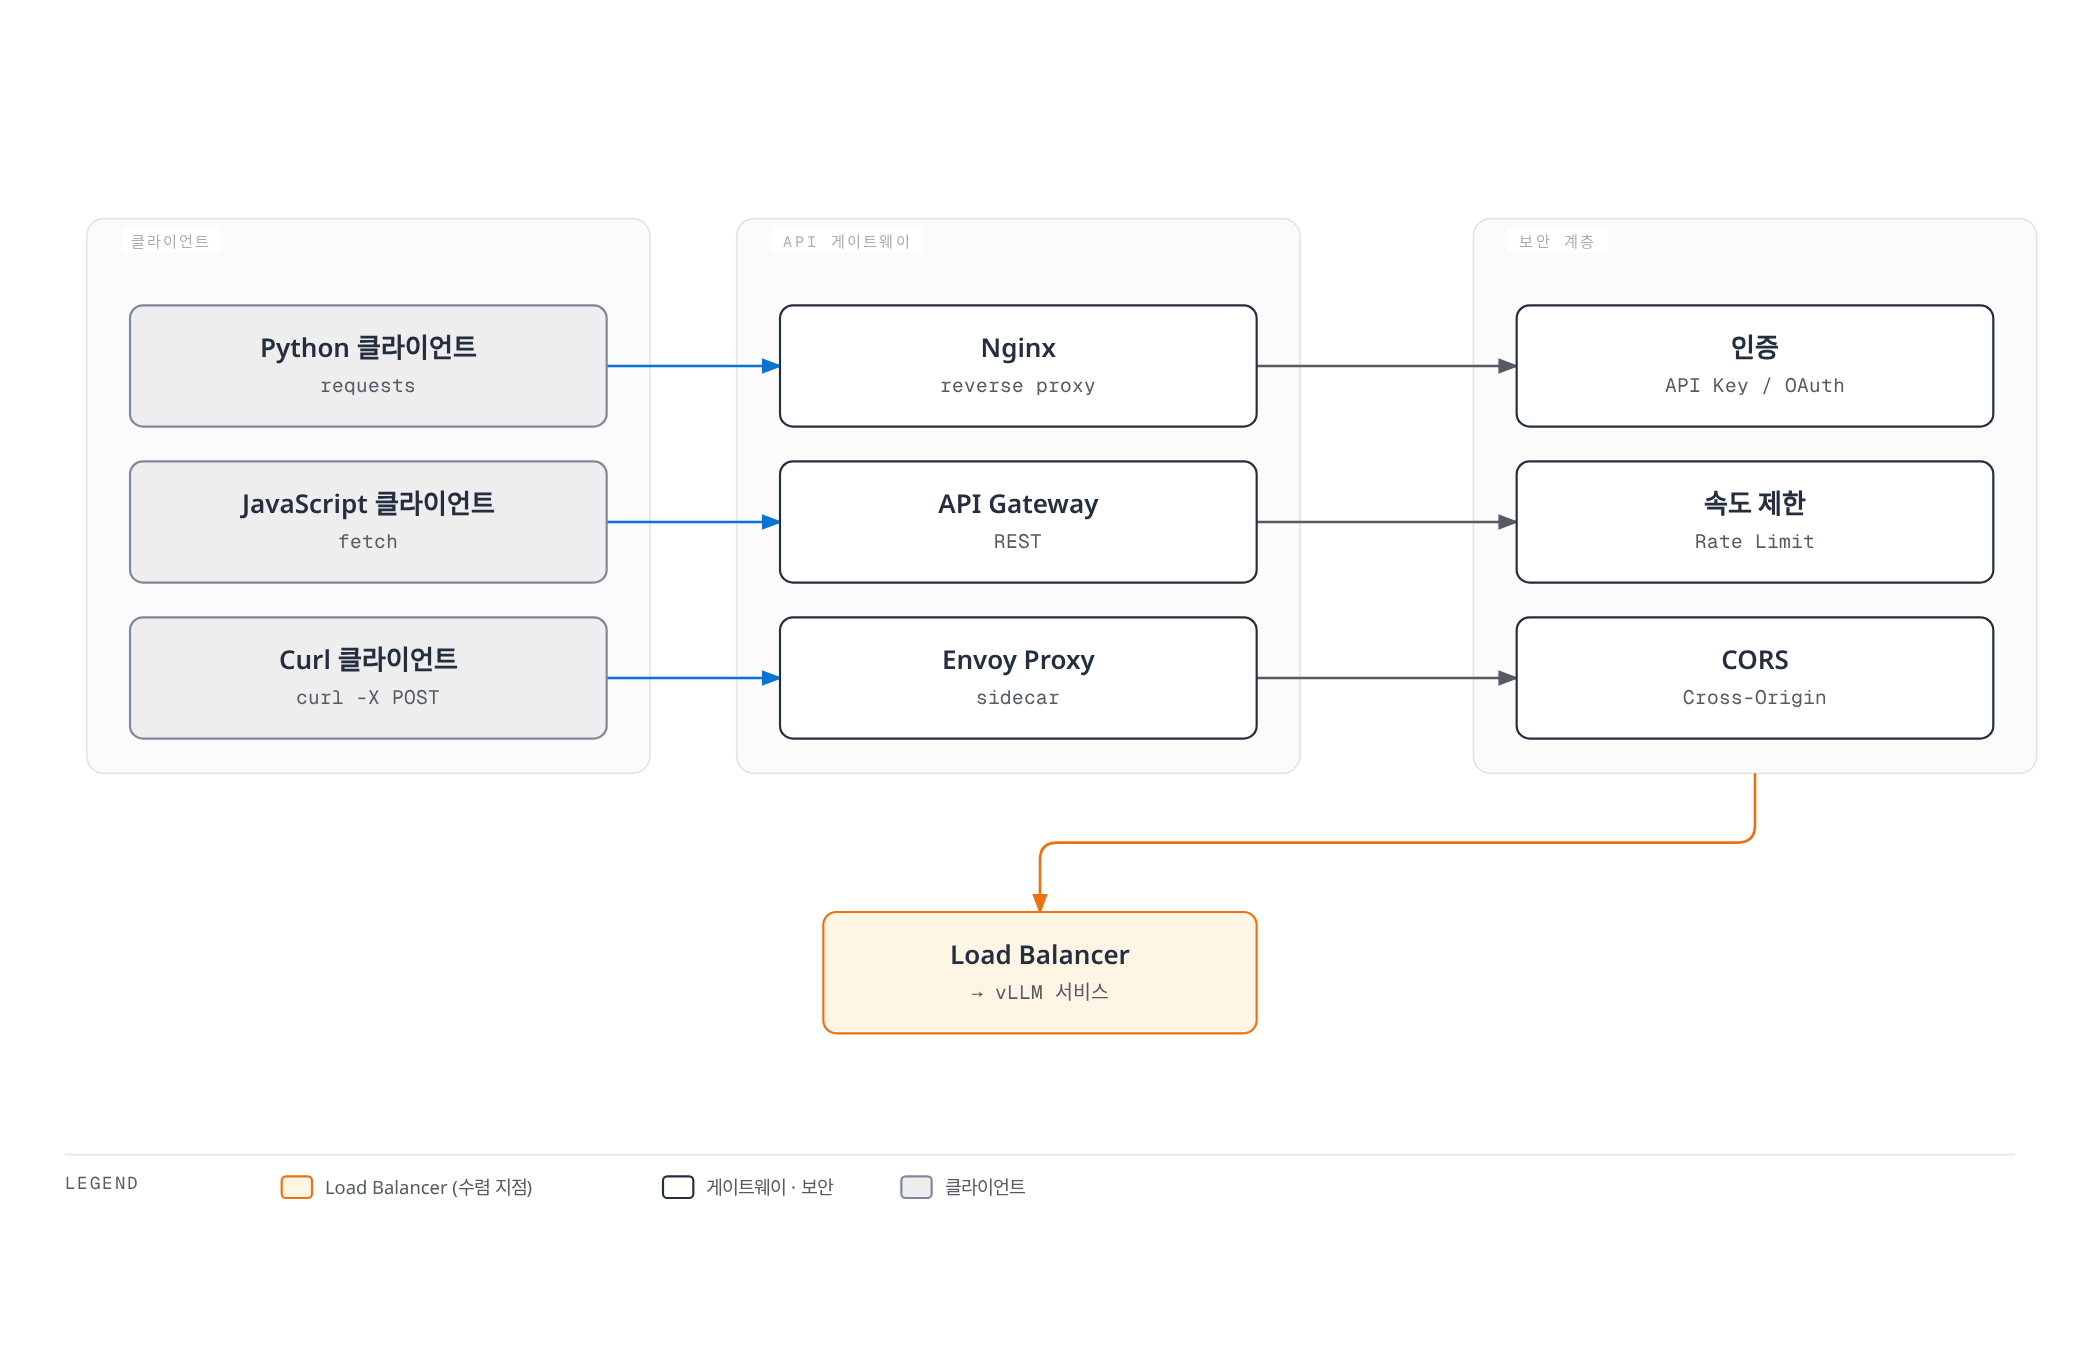
Task: Click the 'requests' subtitle text
Action: pos(368,386)
